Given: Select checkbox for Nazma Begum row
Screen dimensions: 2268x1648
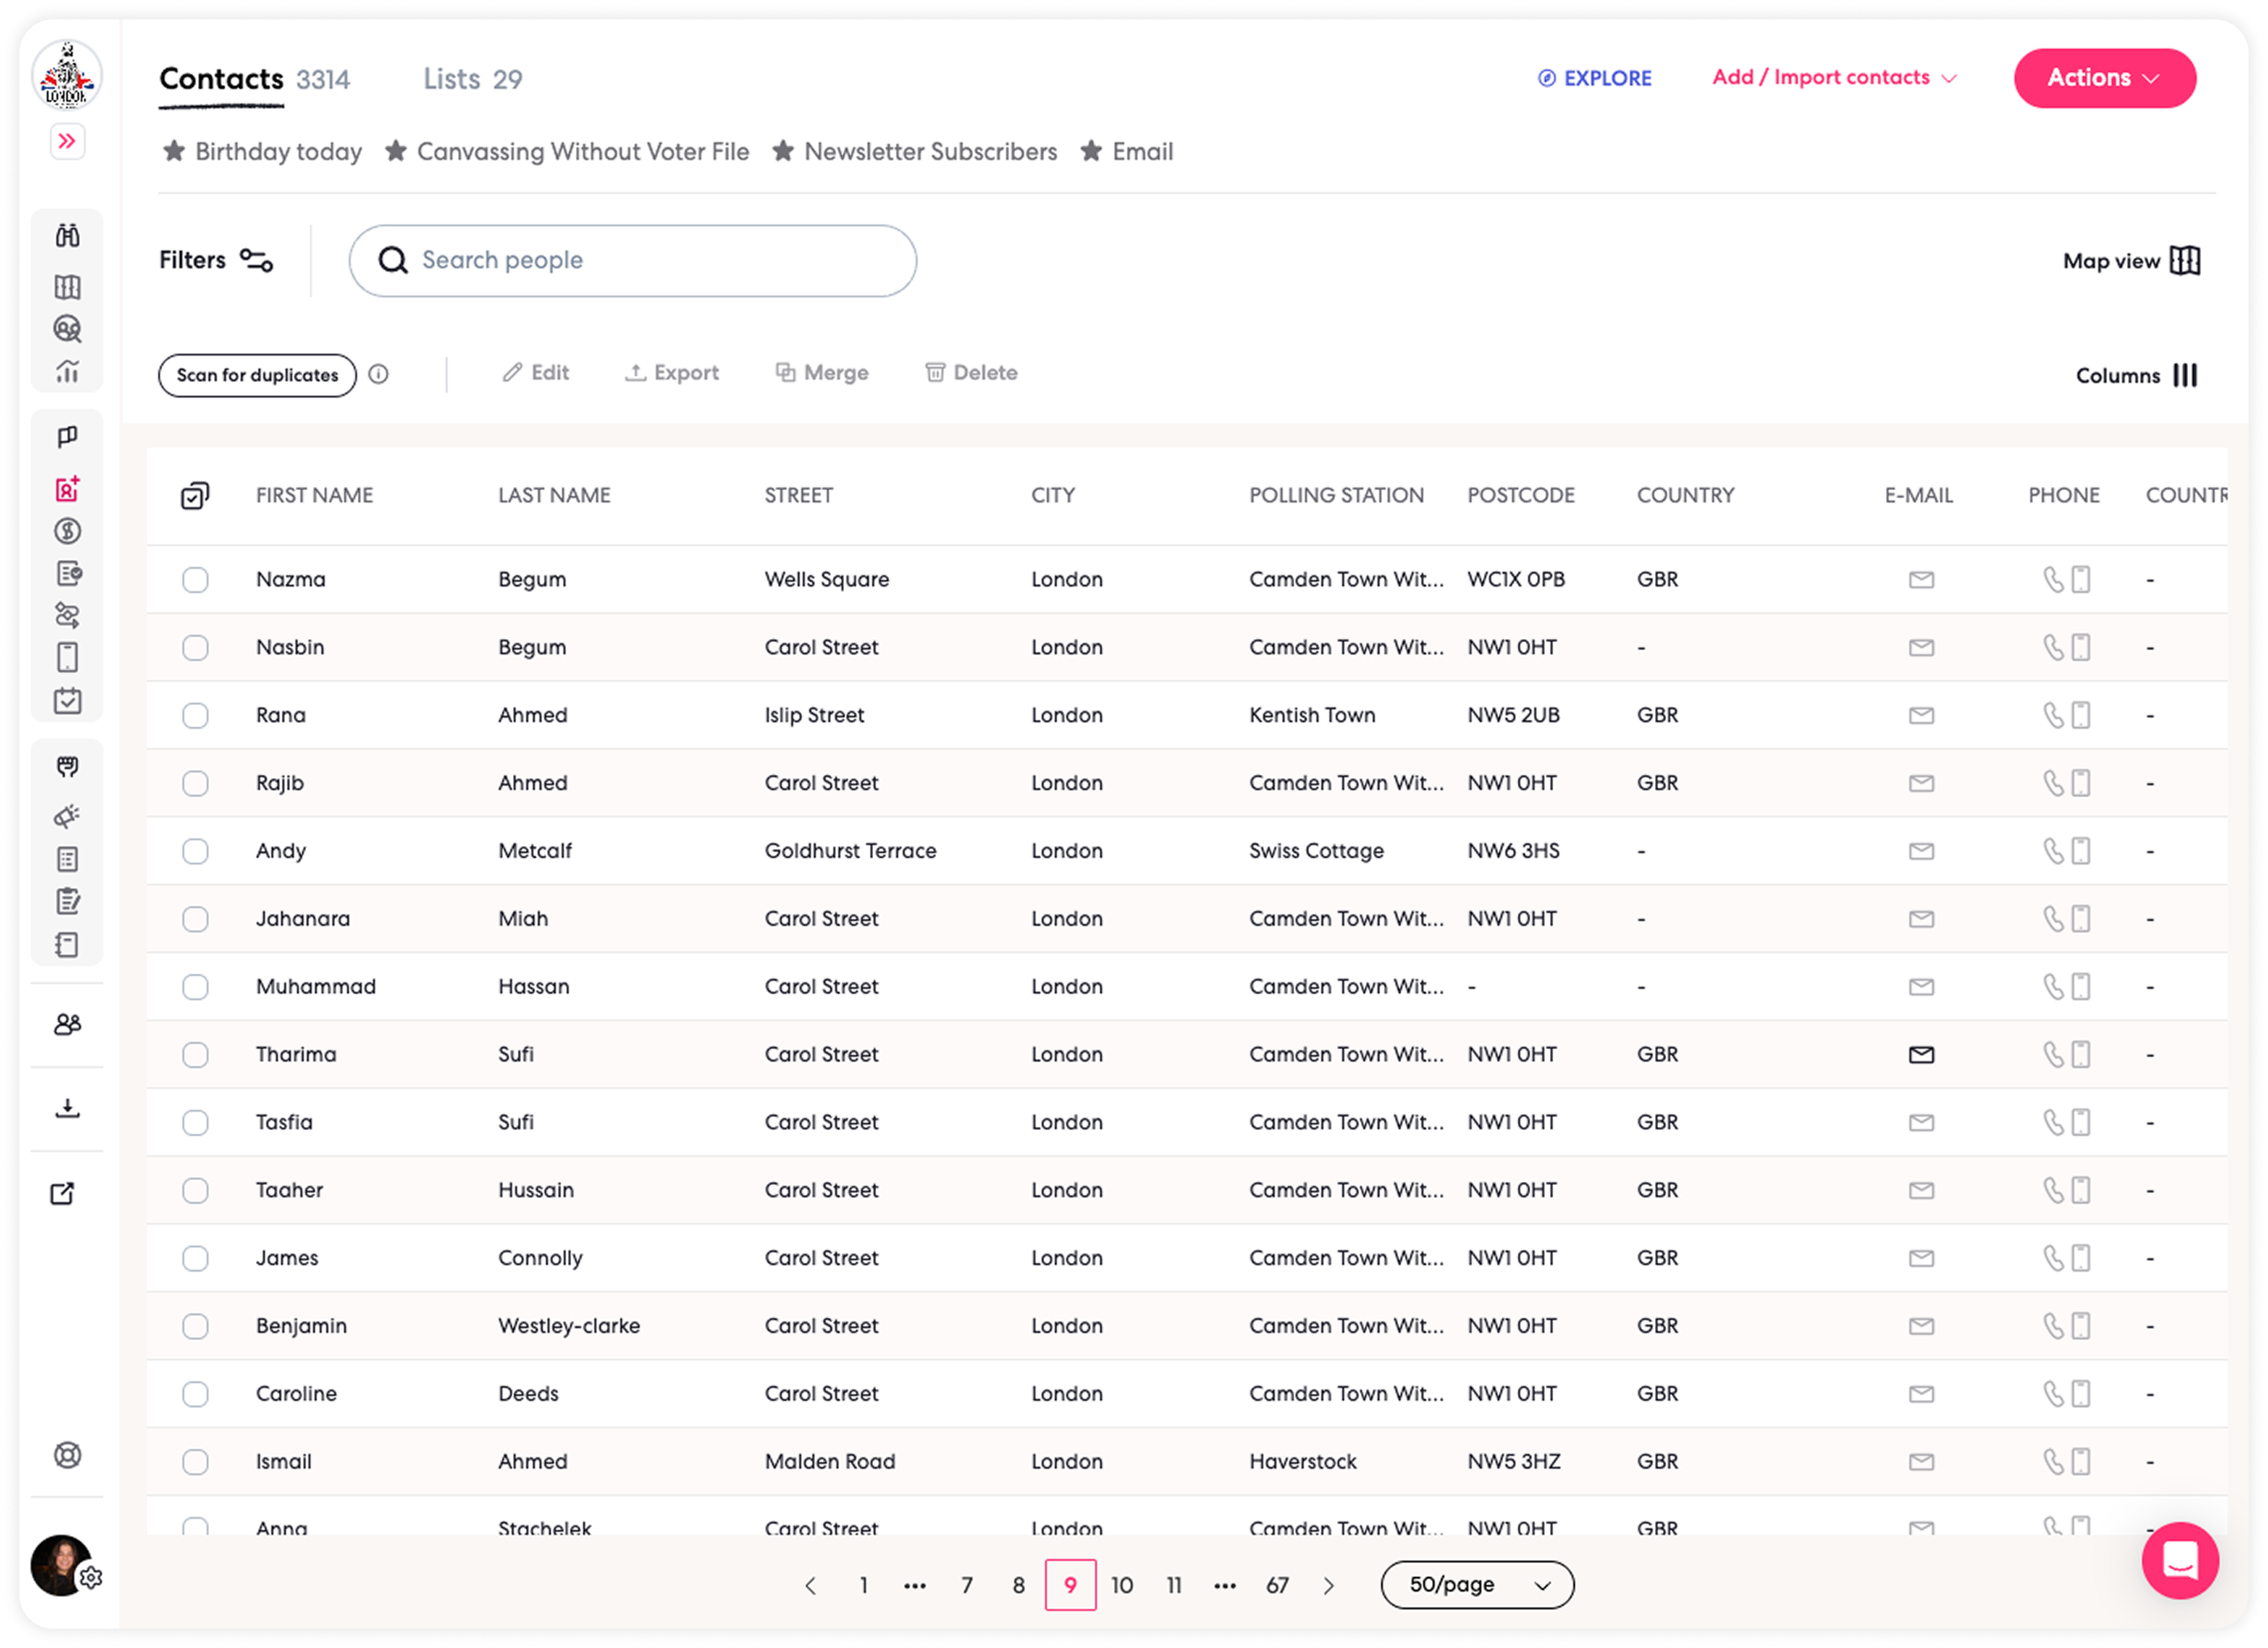Looking at the screenshot, I should 195,580.
